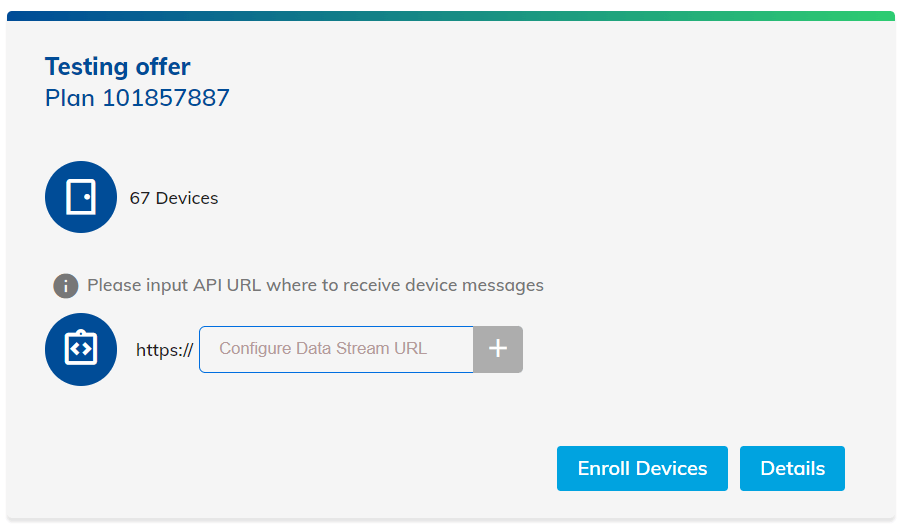Focus the Configure Data Stream URL field
Viewport: 902px width, 529px height.
(336, 349)
